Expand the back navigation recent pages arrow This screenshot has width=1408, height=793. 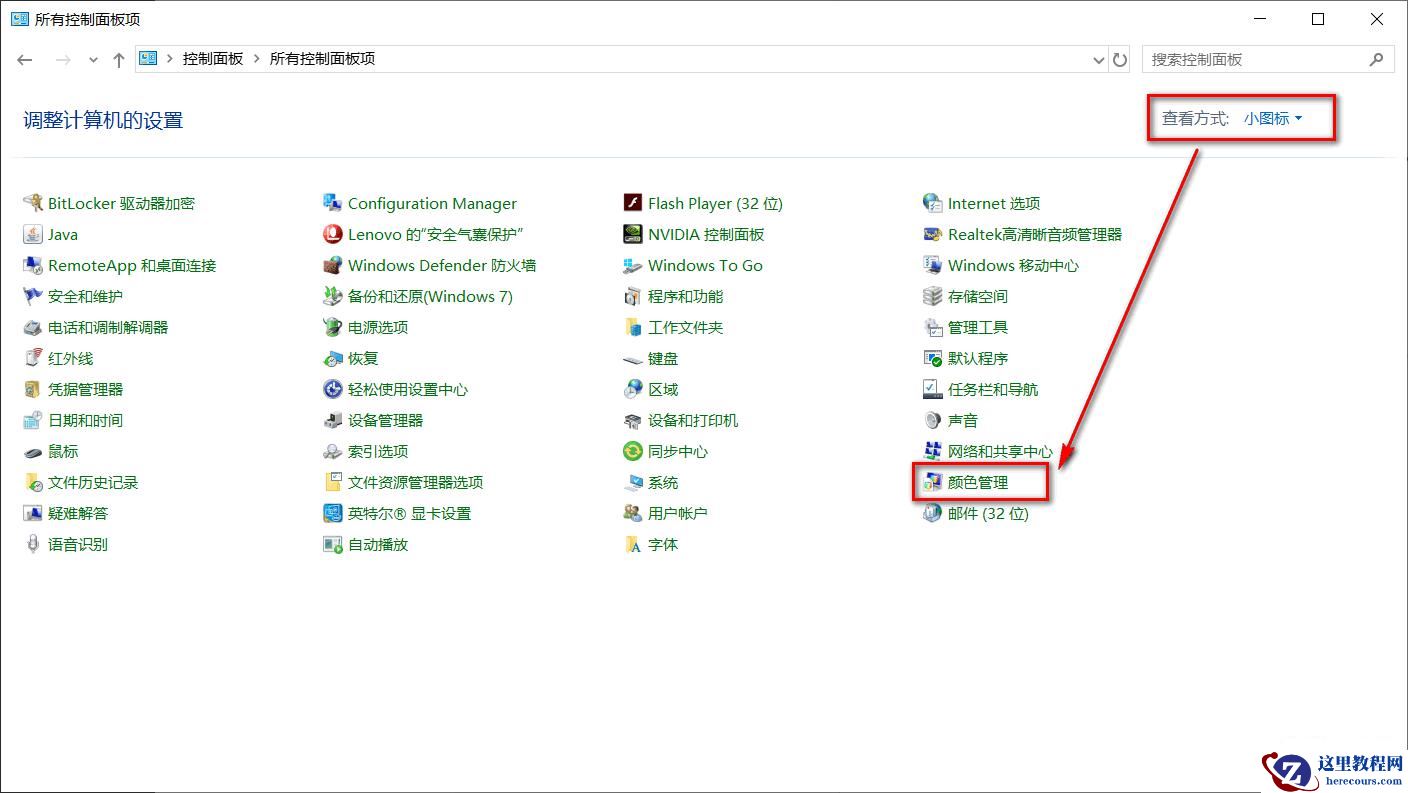[x=93, y=59]
